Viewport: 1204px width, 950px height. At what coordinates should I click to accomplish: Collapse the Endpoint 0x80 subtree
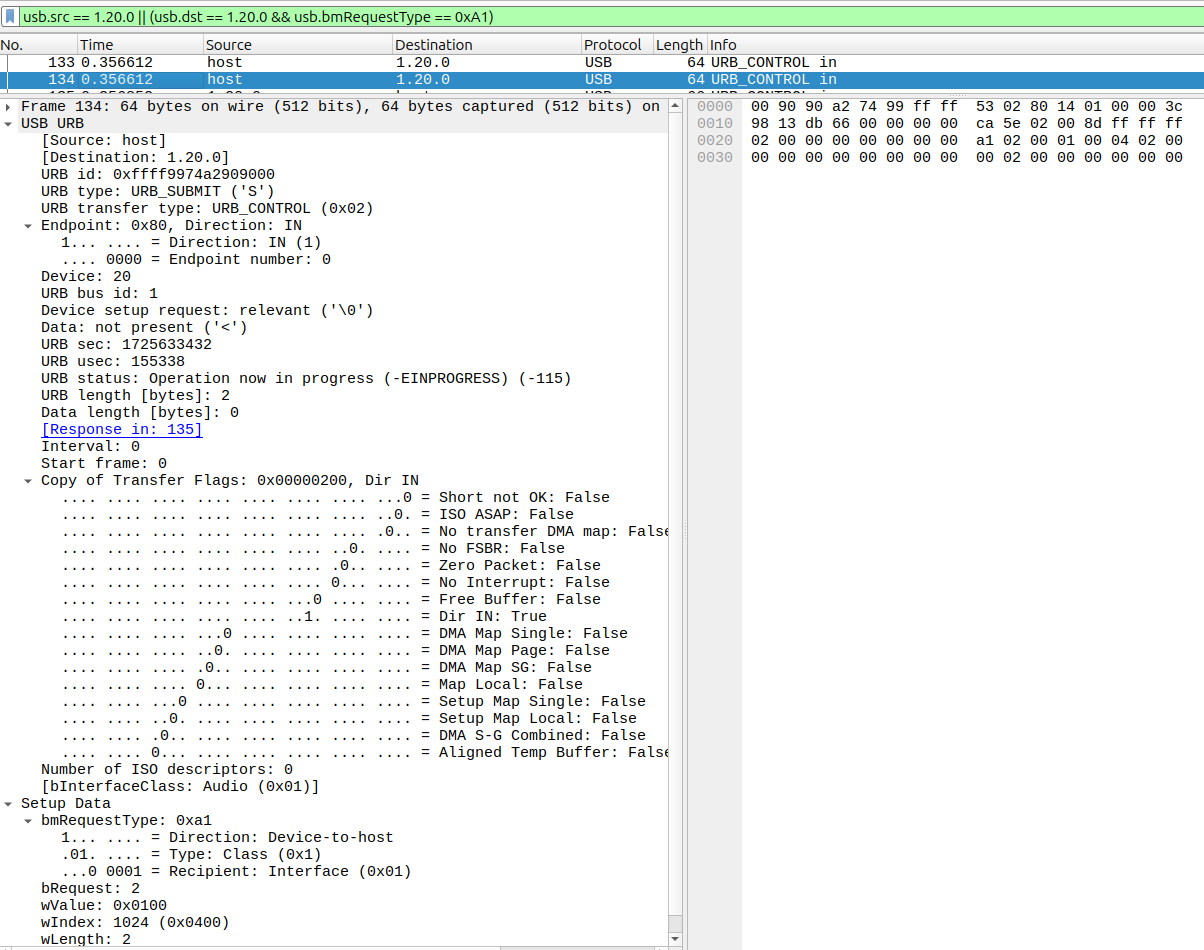(26, 225)
